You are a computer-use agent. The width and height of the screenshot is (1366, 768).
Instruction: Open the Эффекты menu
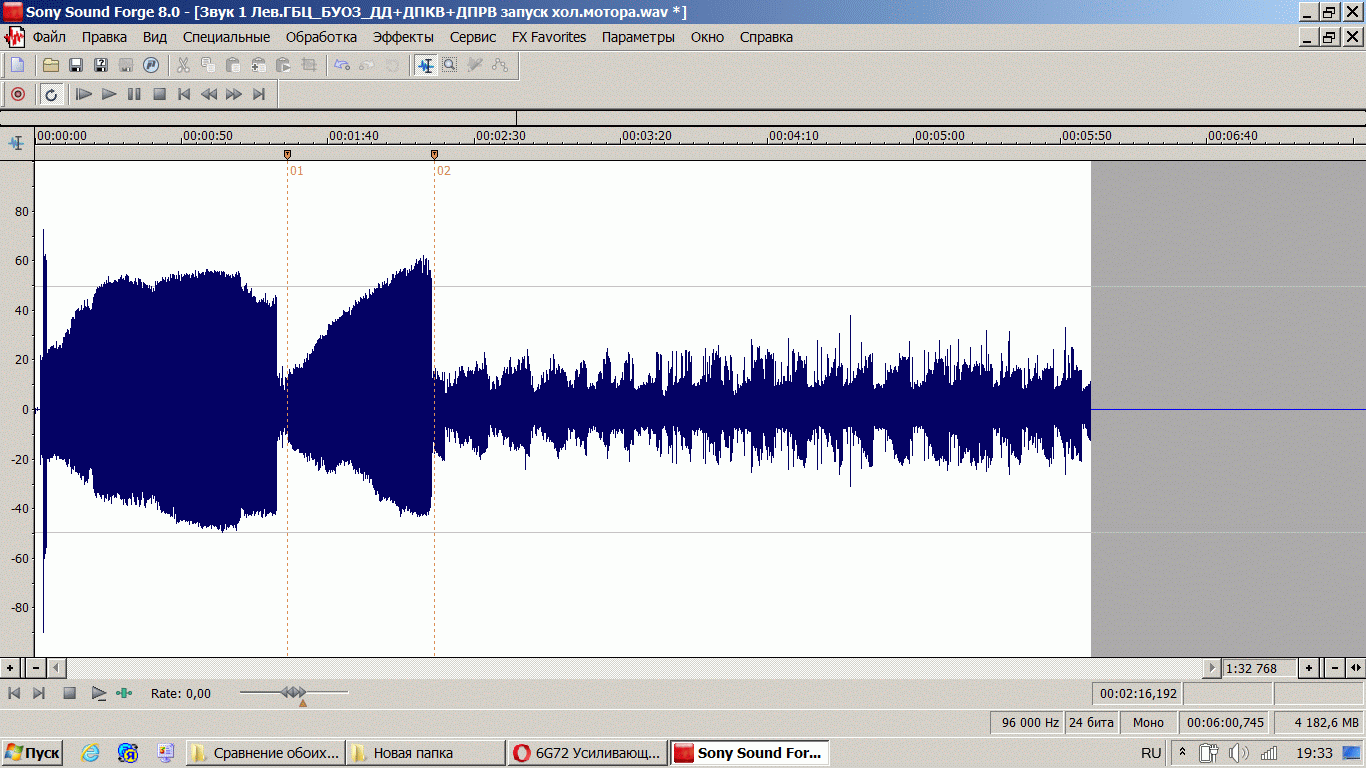coord(403,37)
